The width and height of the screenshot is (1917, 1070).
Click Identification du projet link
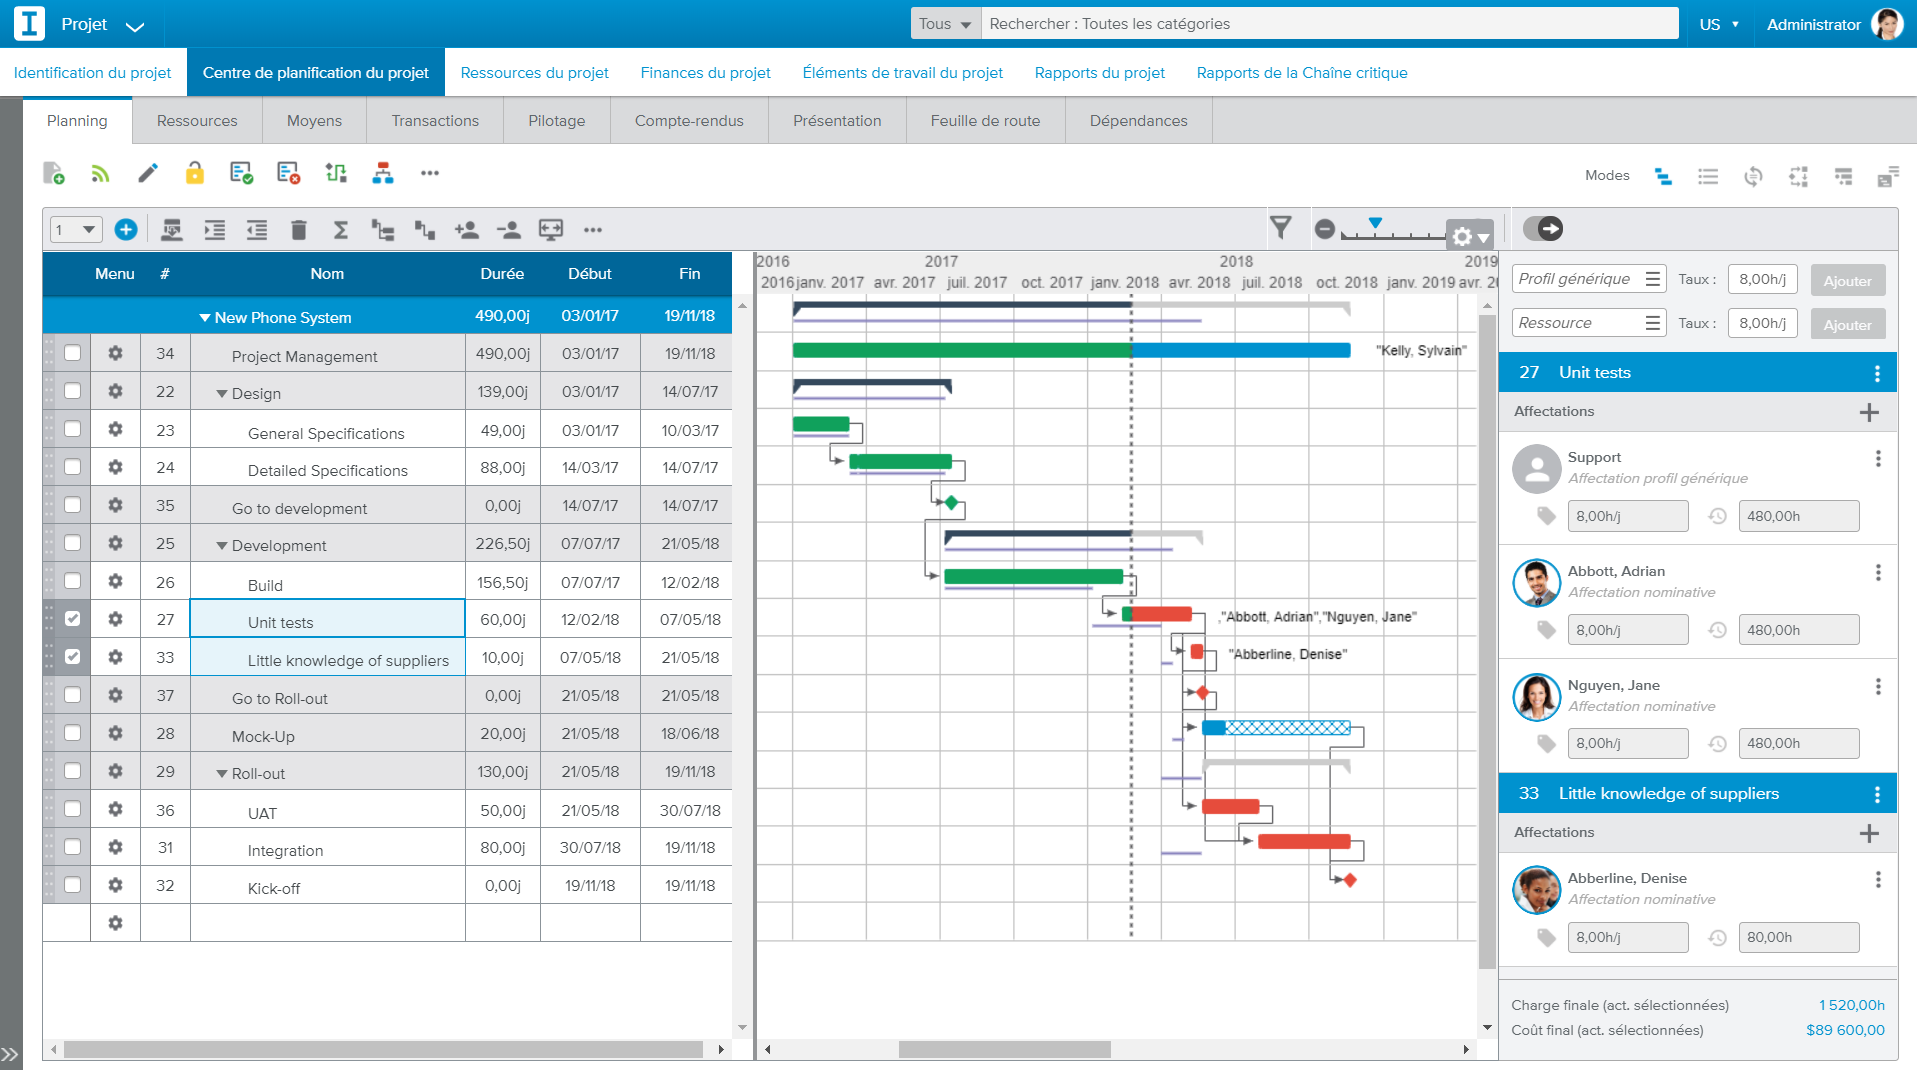[93, 72]
